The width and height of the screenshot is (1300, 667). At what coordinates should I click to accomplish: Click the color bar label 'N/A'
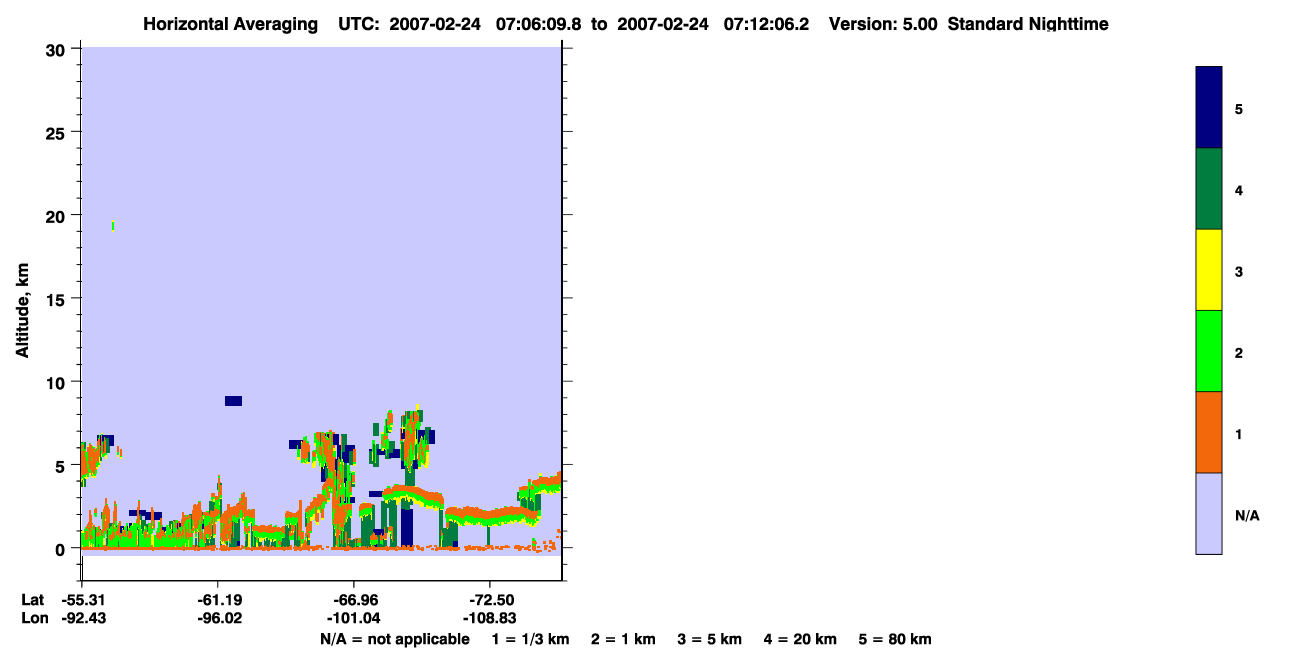[x=1247, y=515]
